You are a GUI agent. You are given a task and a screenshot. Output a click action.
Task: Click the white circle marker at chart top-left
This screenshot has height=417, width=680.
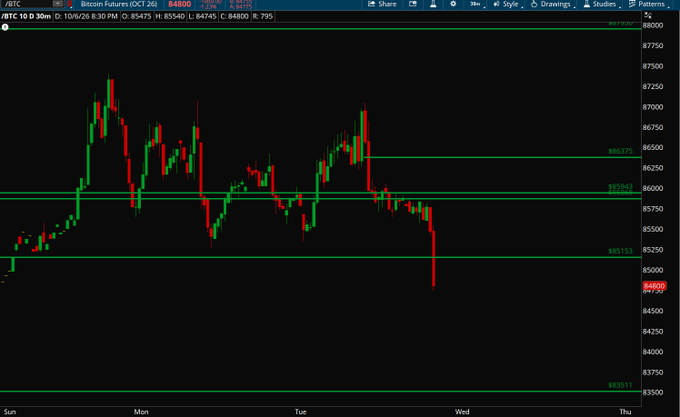[5, 27]
